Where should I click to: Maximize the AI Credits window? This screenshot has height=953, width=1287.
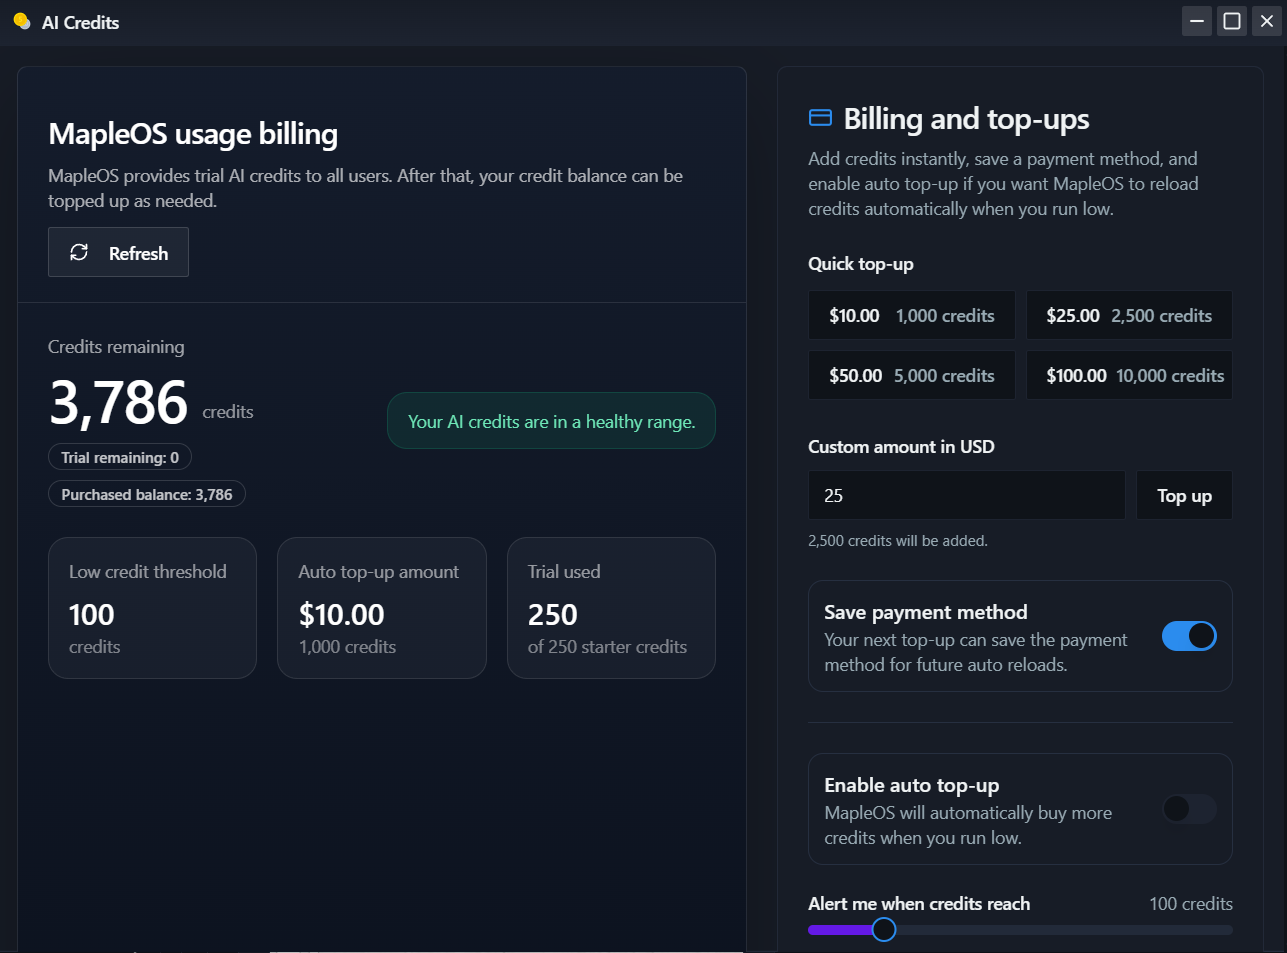[1232, 21]
